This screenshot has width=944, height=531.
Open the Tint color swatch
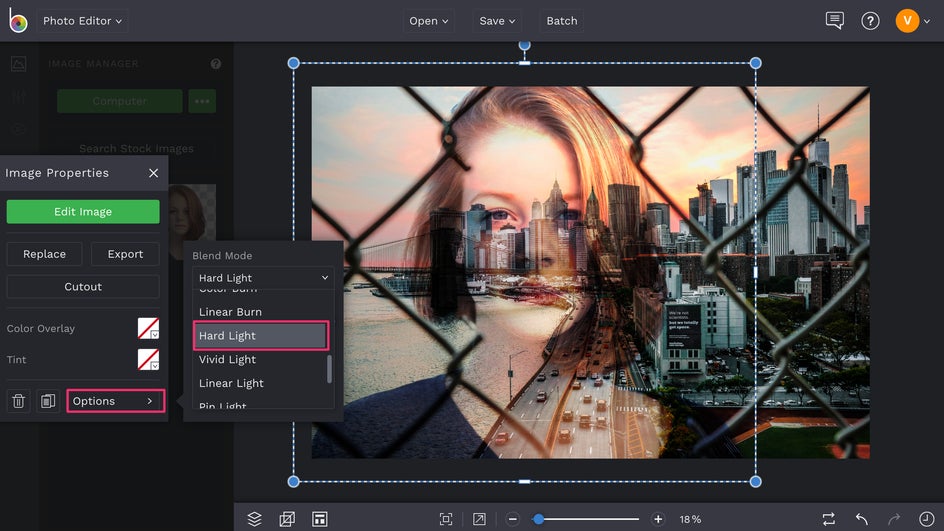point(148,359)
